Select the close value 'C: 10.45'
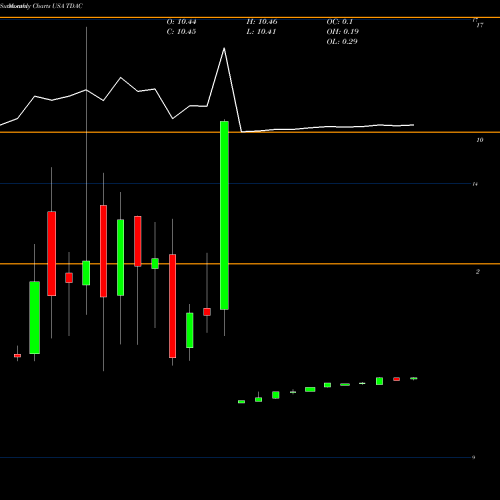Screen dimensions: 500x500 (181, 32)
